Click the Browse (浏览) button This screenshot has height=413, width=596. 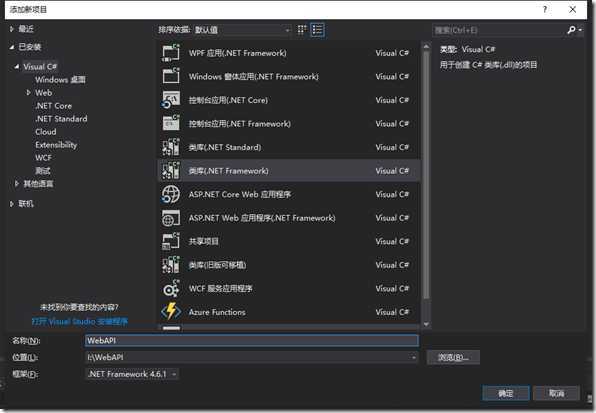[453, 357]
